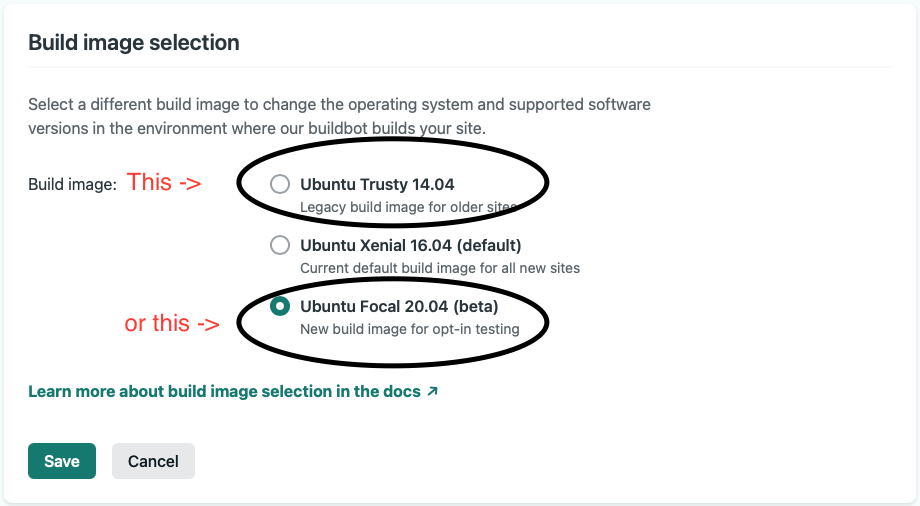Click the Build image: field label
Screen dimensions: 920x506
[72, 184]
